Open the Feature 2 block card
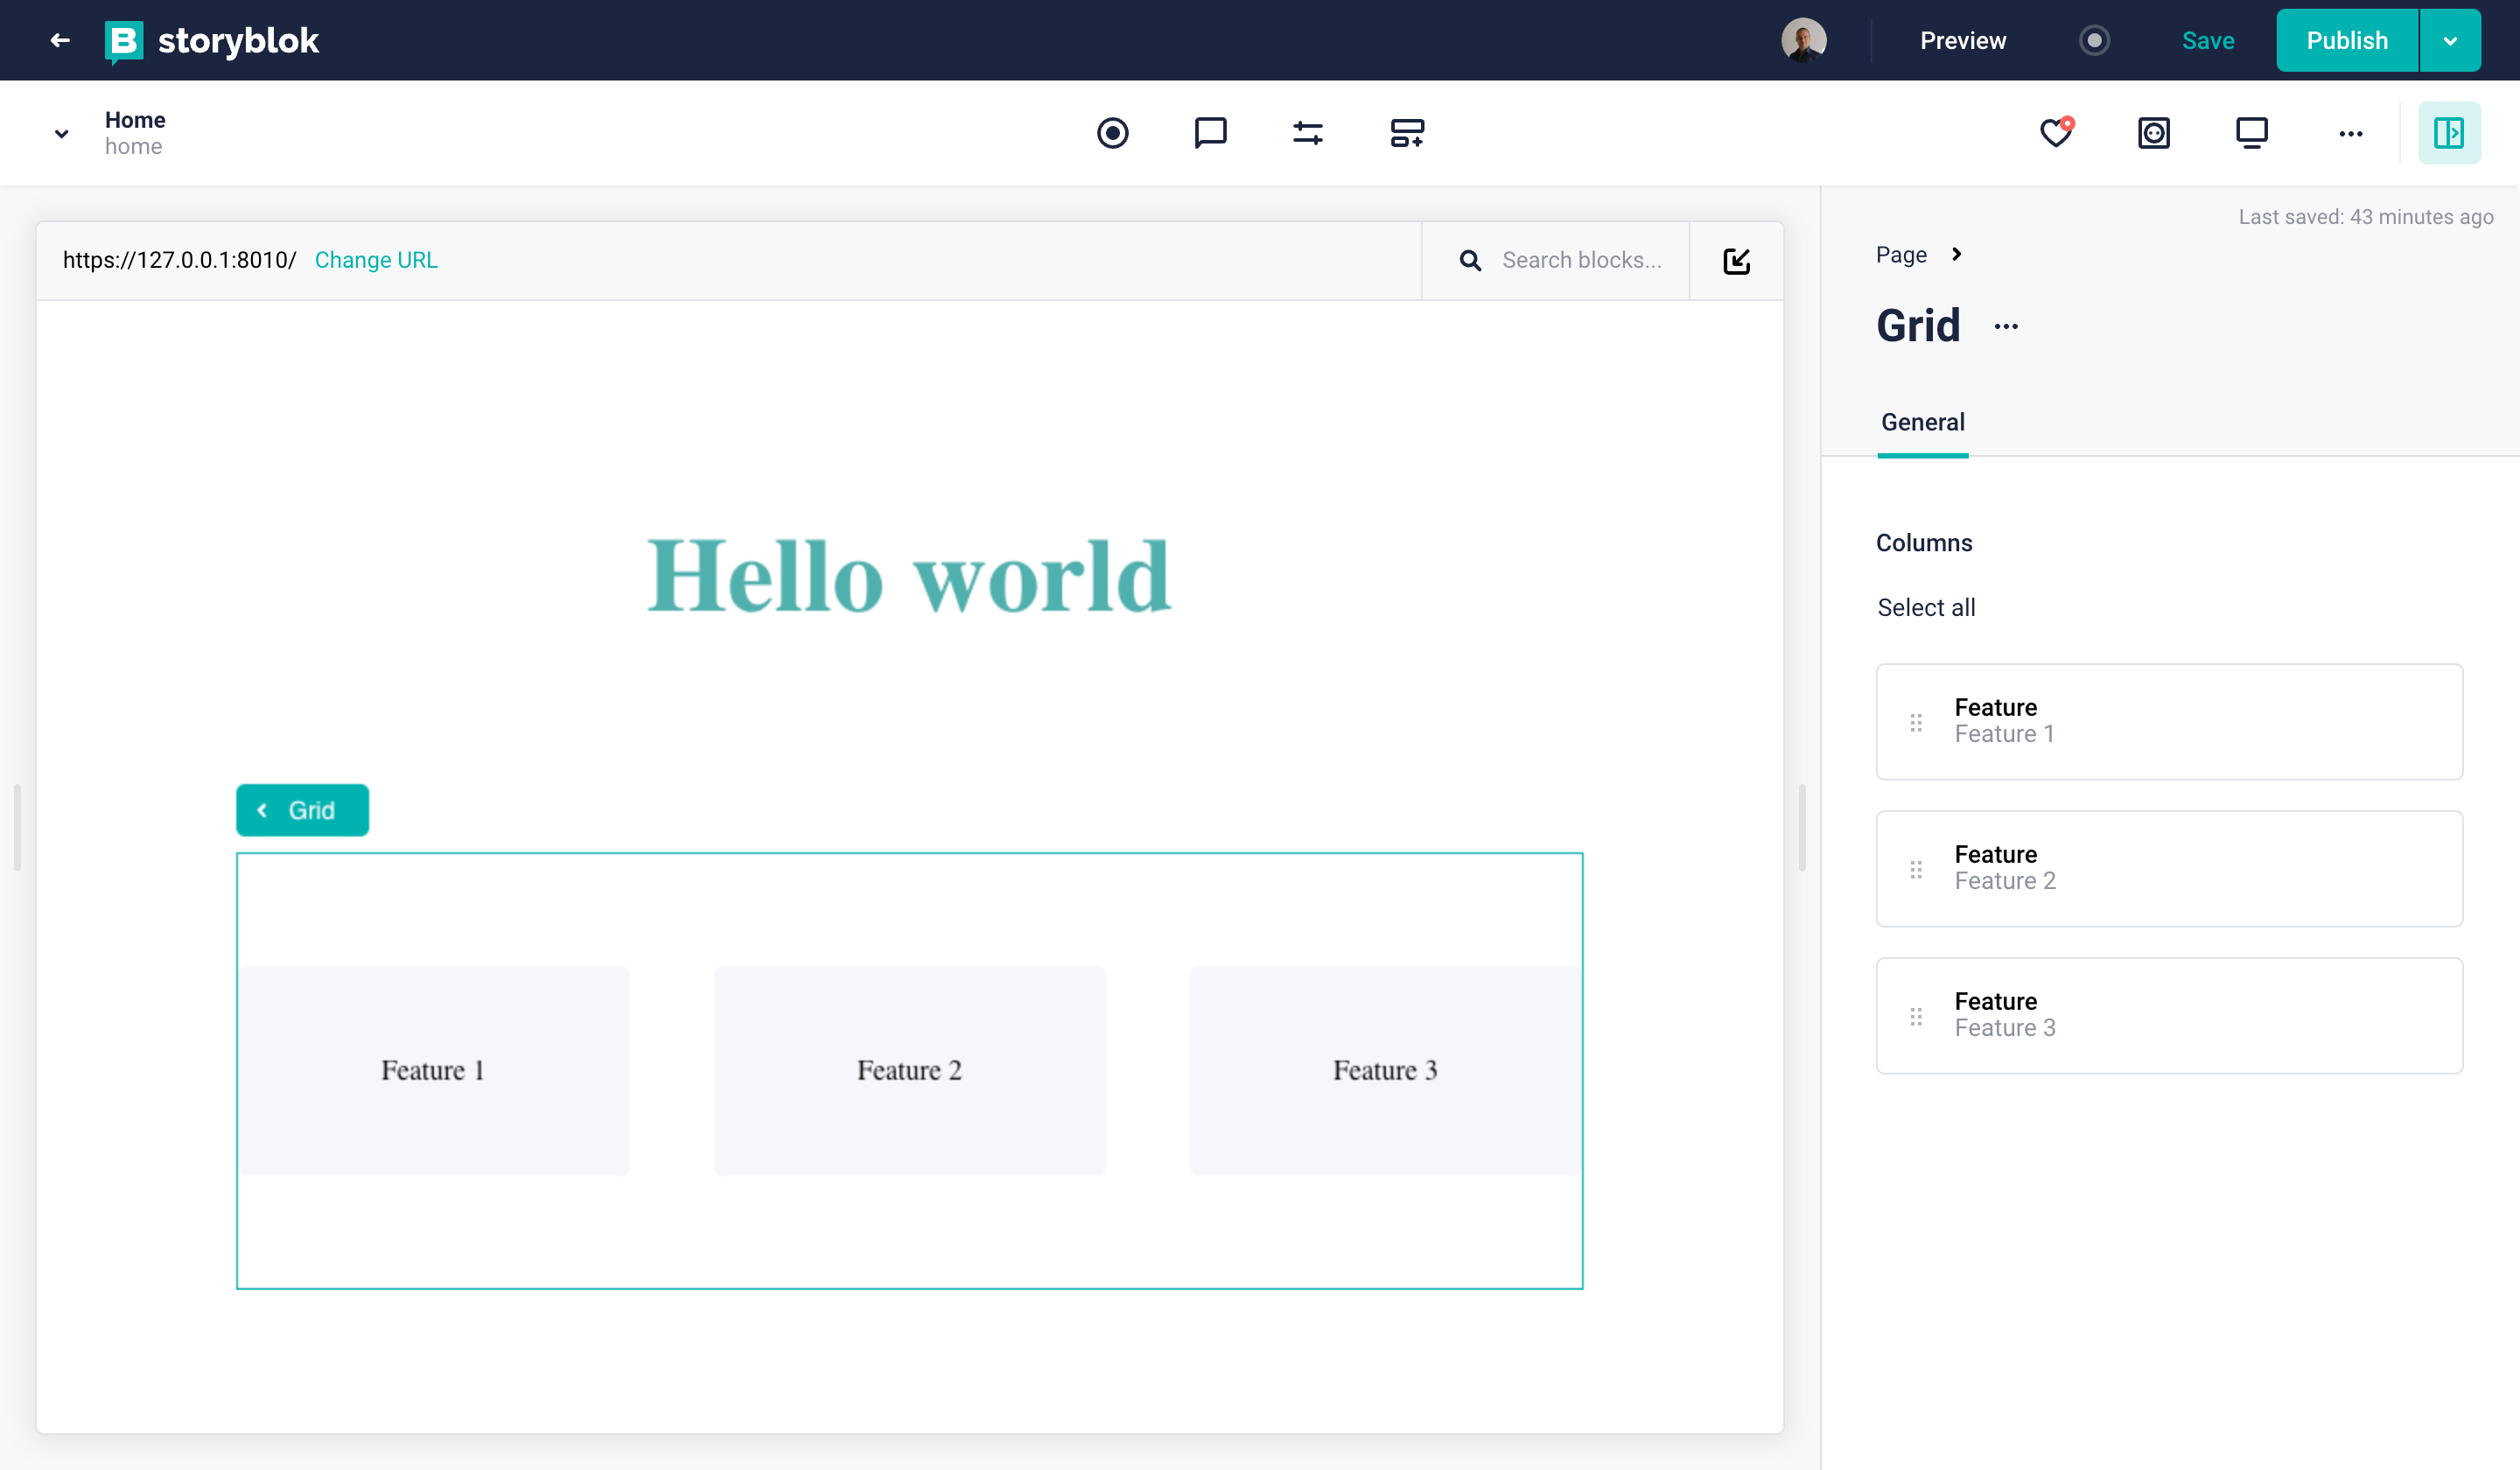Viewport: 2520px width, 1470px height. [x=2169, y=868]
